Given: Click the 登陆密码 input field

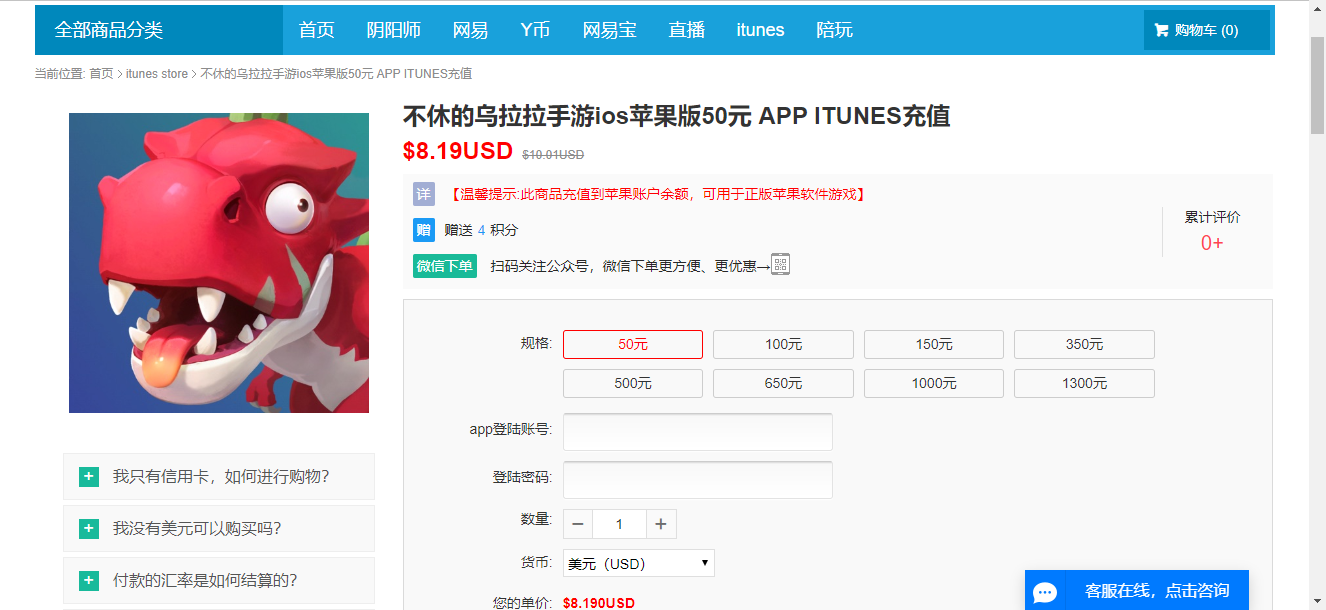Looking at the screenshot, I should pyautogui.click(x=698, y=480).
